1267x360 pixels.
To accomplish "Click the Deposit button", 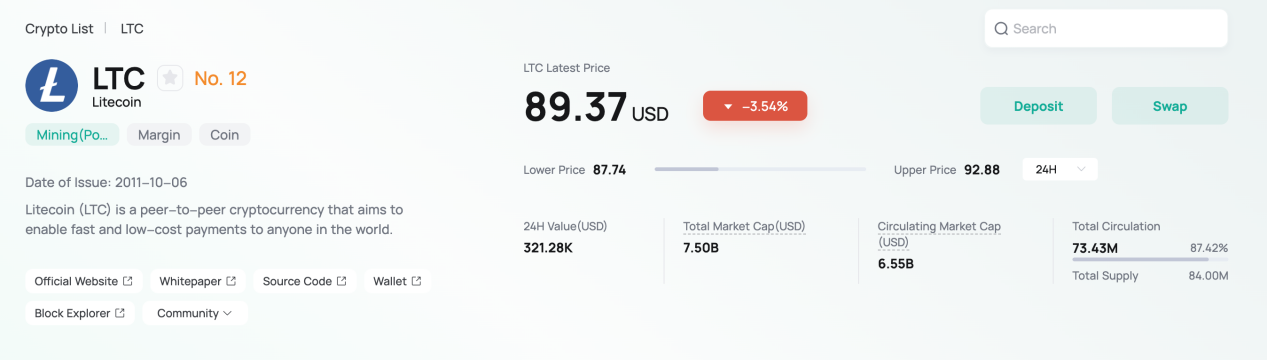I will 1038,106.
